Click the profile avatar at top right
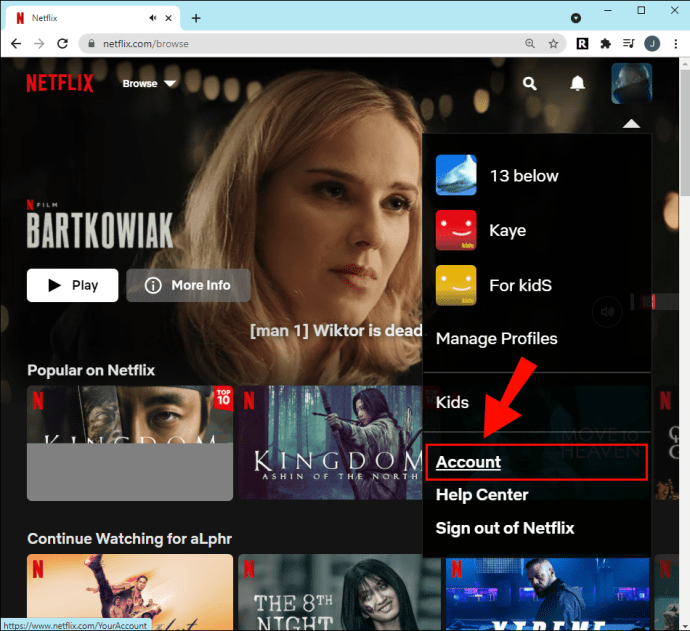Image resolution: width=690 pixels, height=631 pixels. point(631,83)
